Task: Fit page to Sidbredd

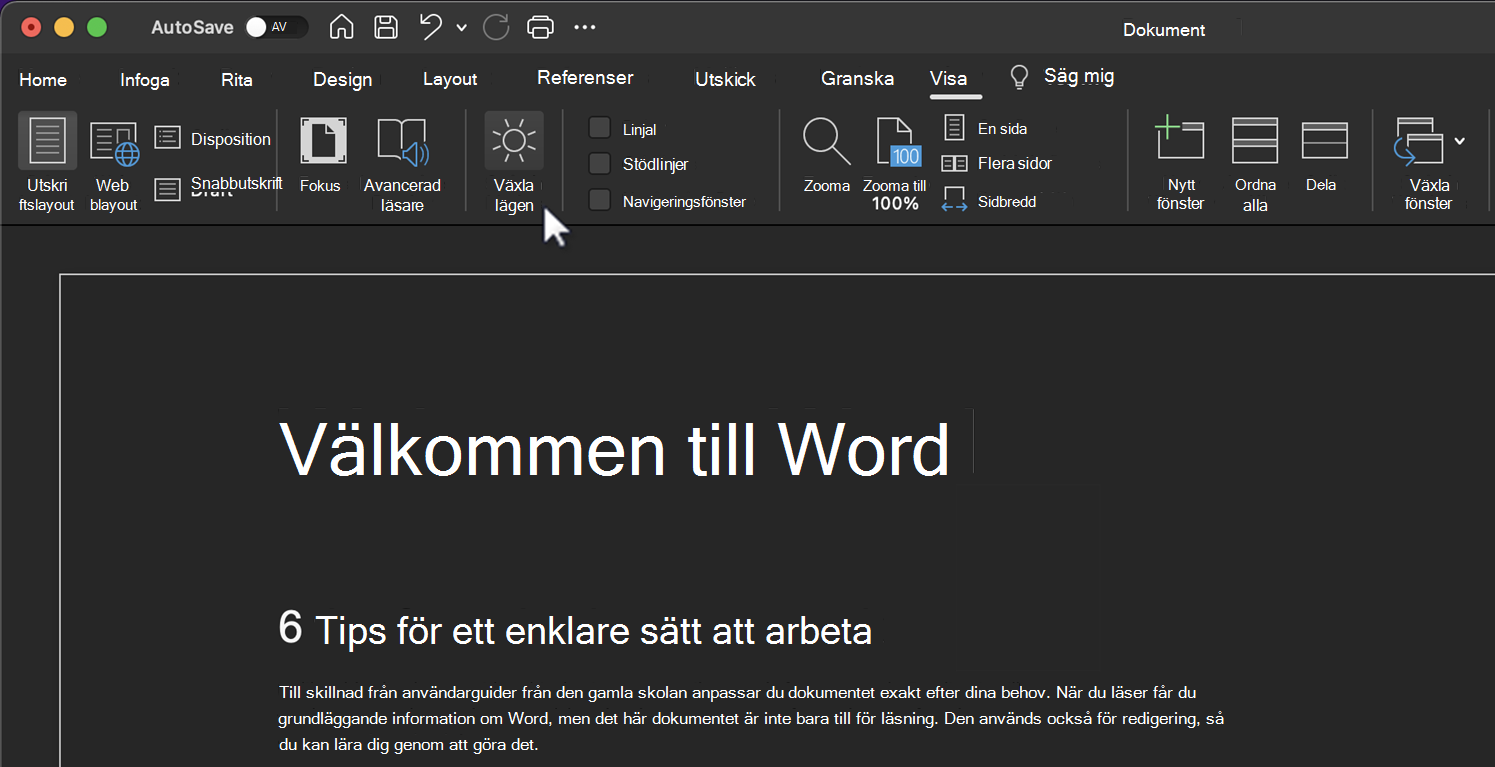Action: (x=990, y=200)
